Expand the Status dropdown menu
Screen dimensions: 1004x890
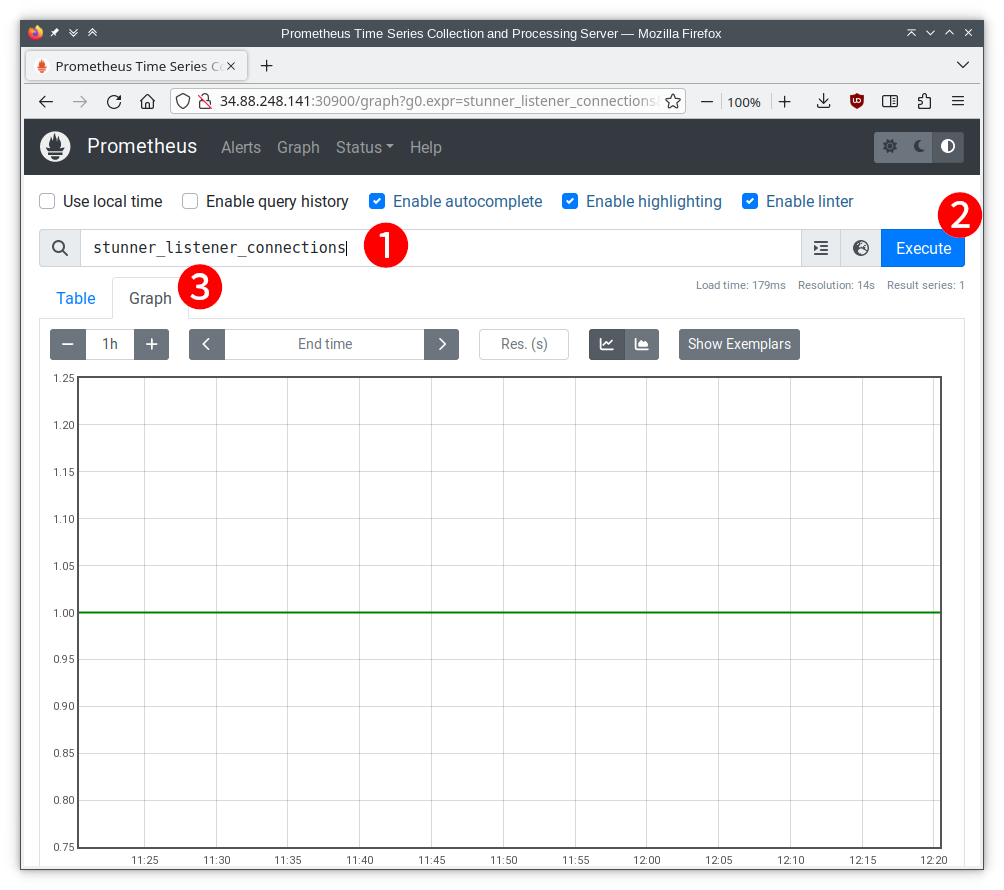point(364,147)
